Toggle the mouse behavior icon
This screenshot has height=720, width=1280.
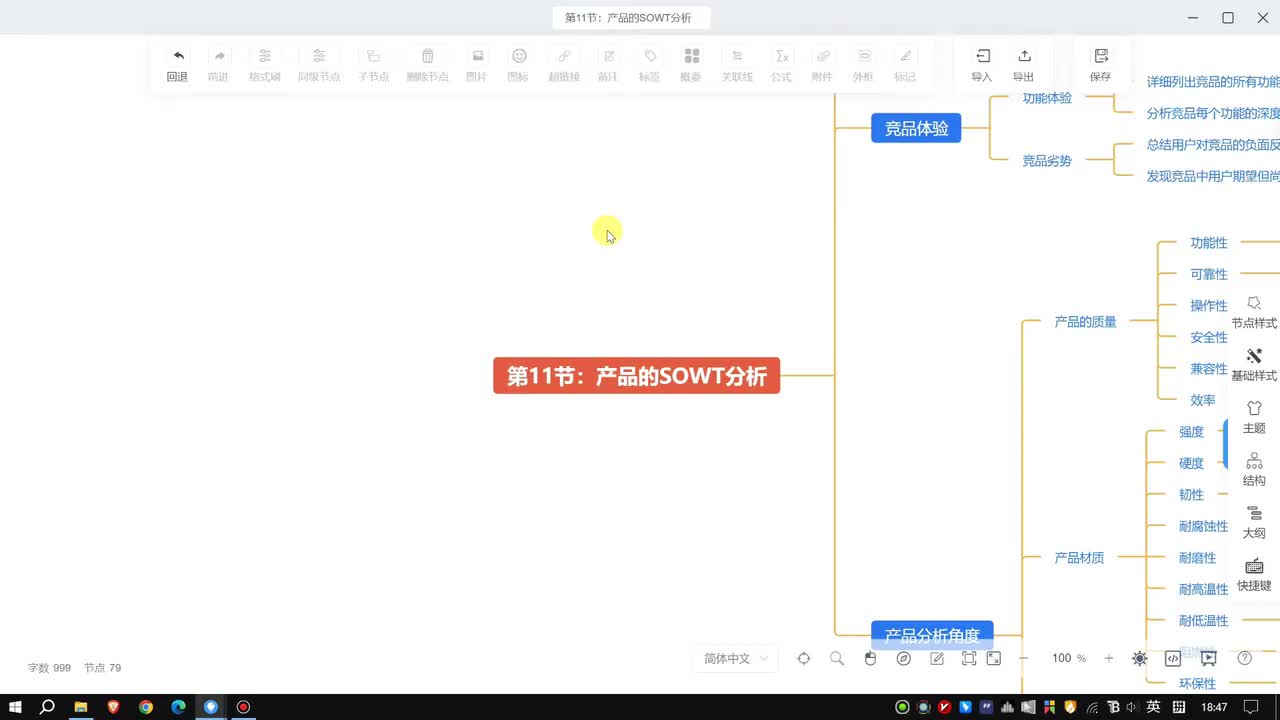[x=870, y=658]
